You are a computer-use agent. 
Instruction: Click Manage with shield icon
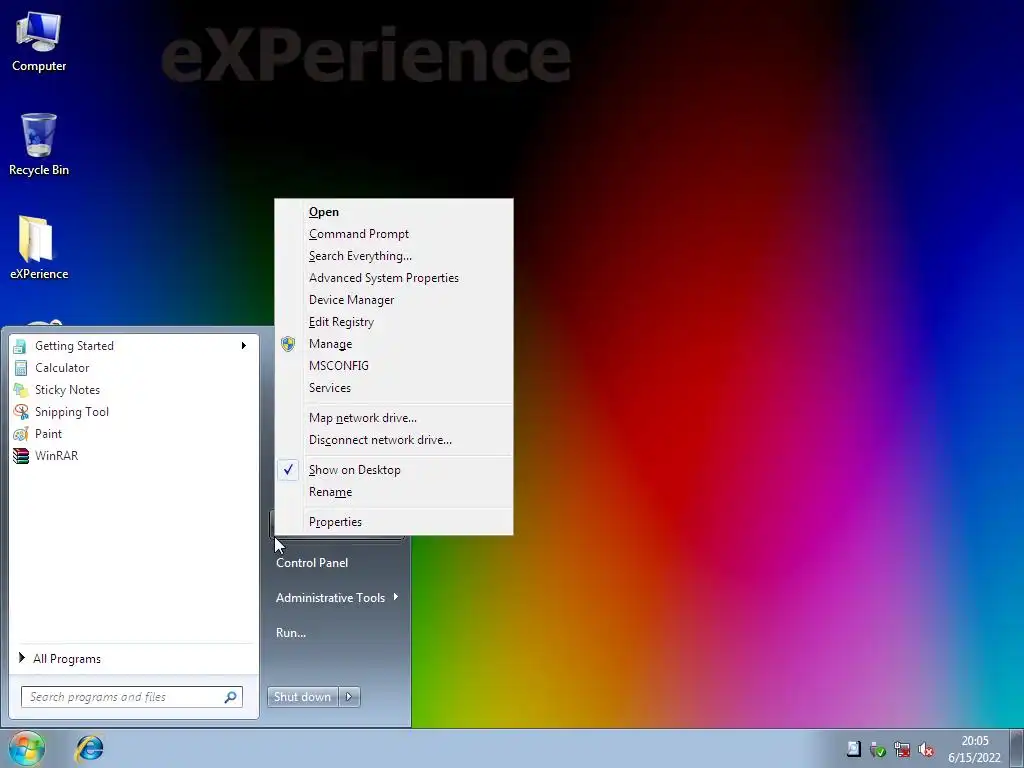(x=394, y=344)
